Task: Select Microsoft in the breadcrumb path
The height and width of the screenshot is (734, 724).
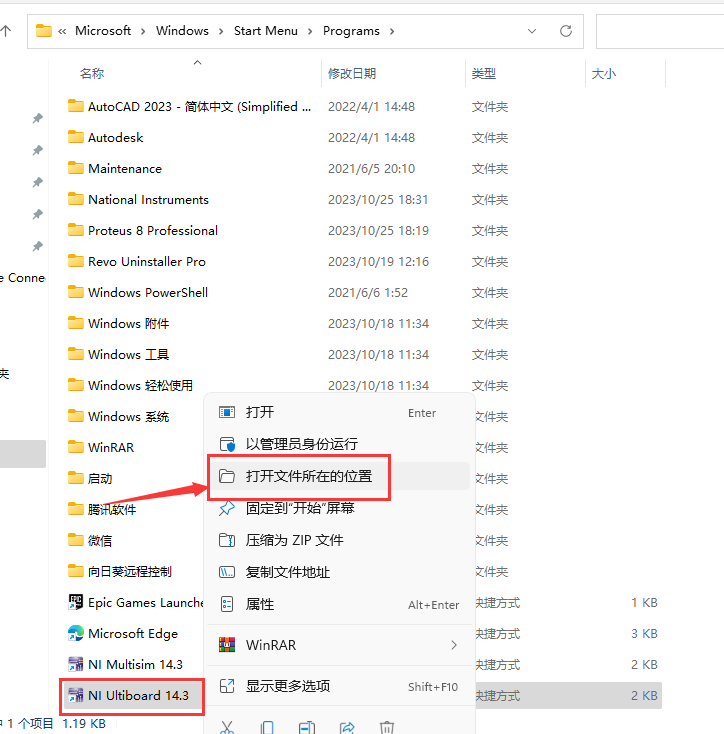Action: click(103, 31)
